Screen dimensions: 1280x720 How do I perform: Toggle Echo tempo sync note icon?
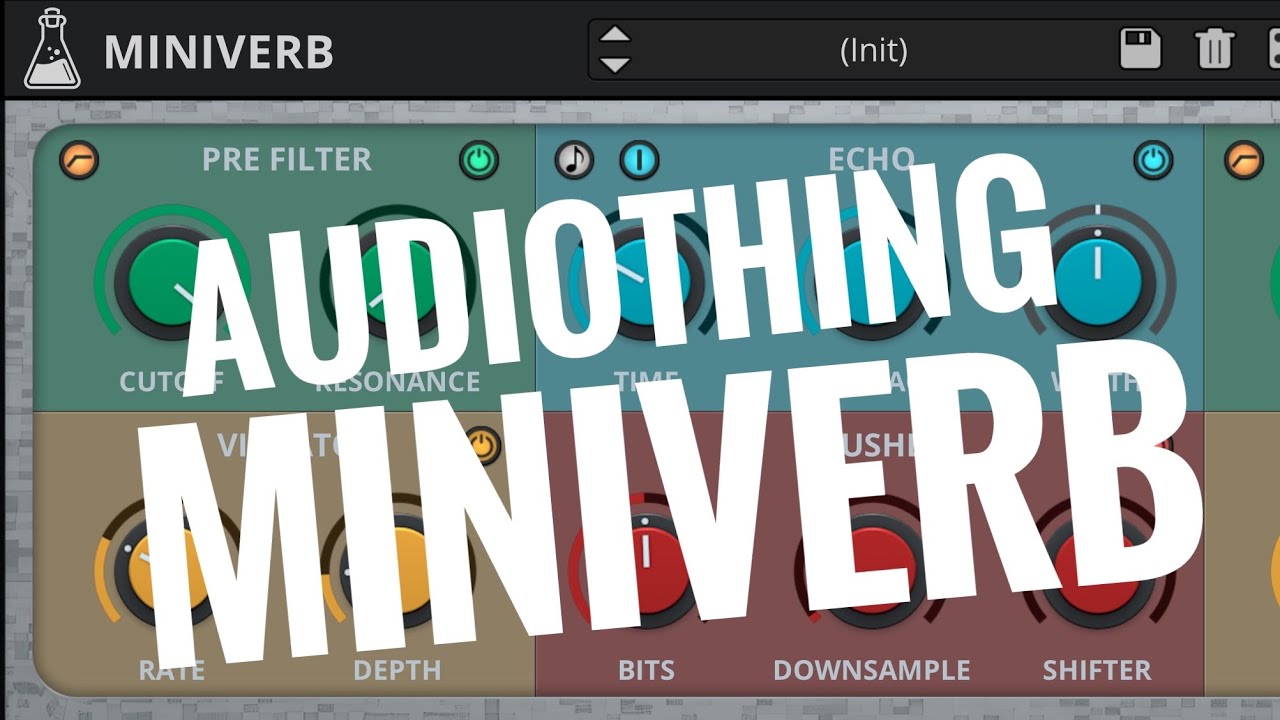574,160
